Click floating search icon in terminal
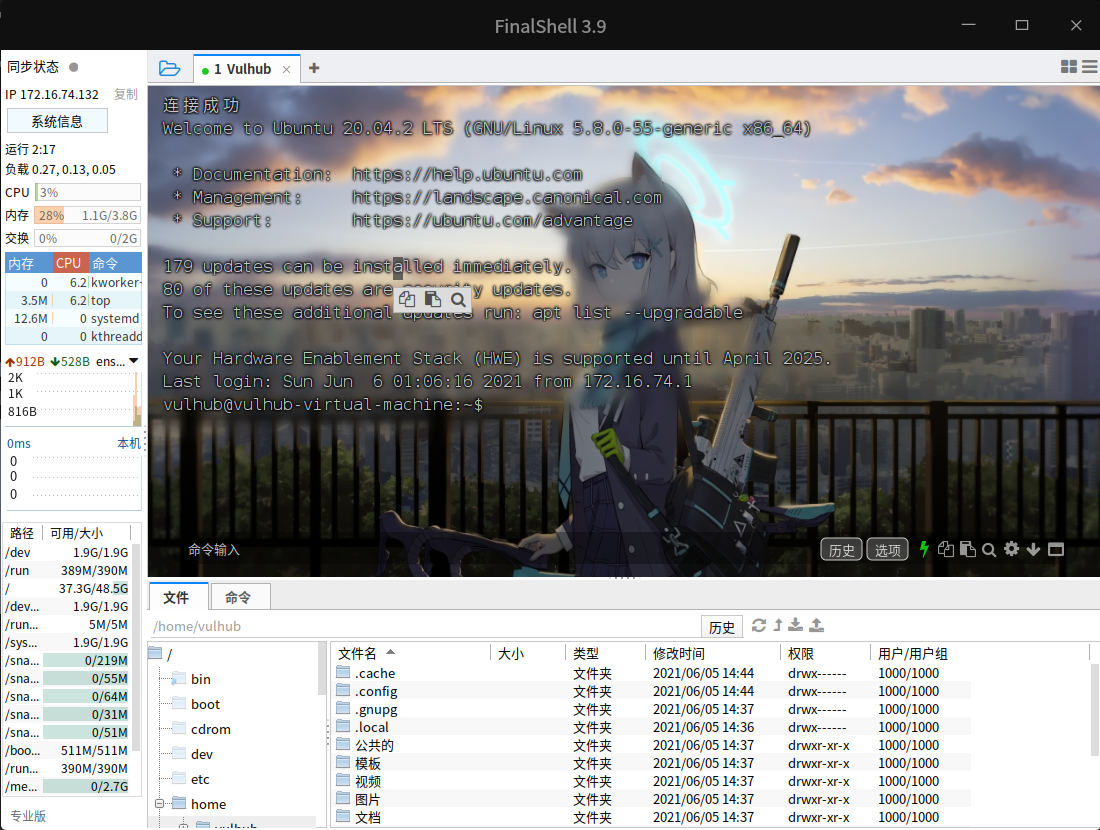Image resolution: width=1100 pixels, height=830 pixels. coord(458,300)
